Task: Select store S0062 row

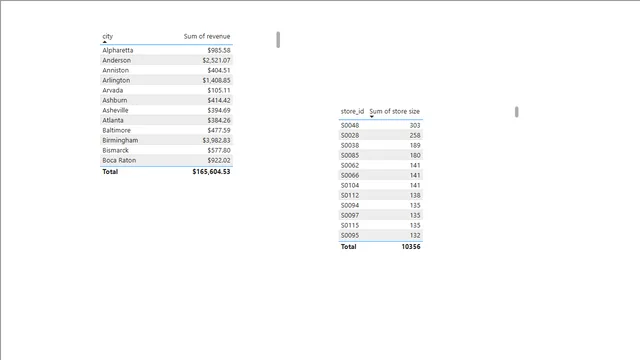Action: [x=380, y=165]
